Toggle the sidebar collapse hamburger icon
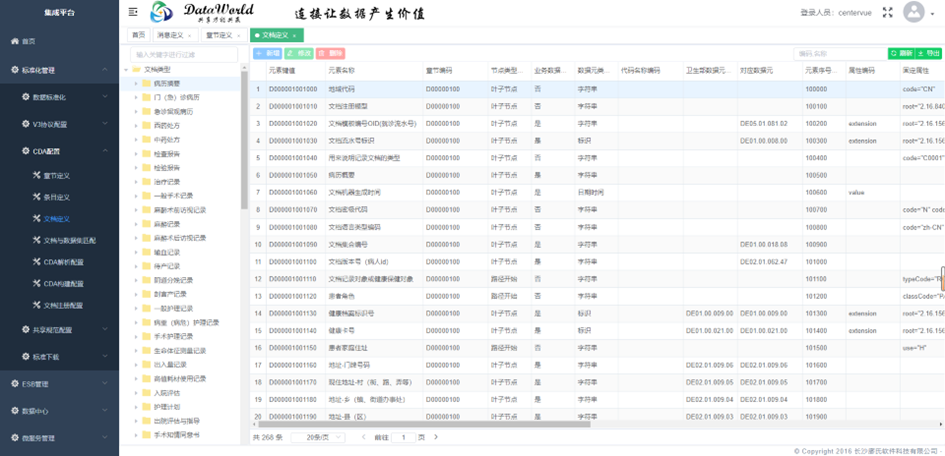The height and width of the screenshot is (456, 945). point(133,12)
